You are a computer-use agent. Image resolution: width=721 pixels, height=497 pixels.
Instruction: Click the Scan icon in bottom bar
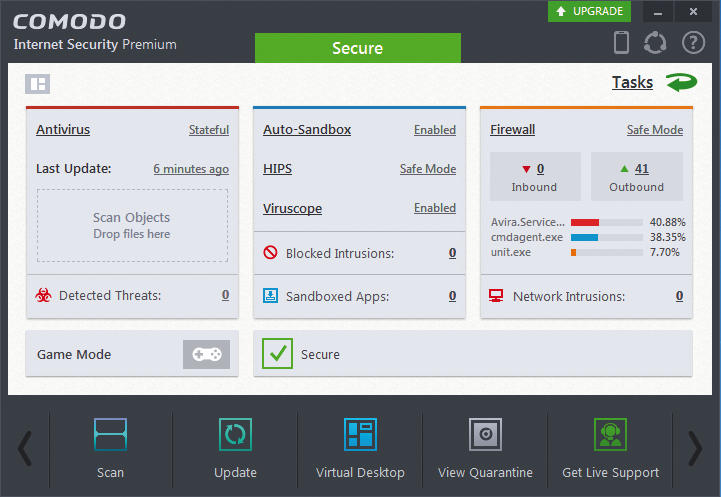click(110, 434)
